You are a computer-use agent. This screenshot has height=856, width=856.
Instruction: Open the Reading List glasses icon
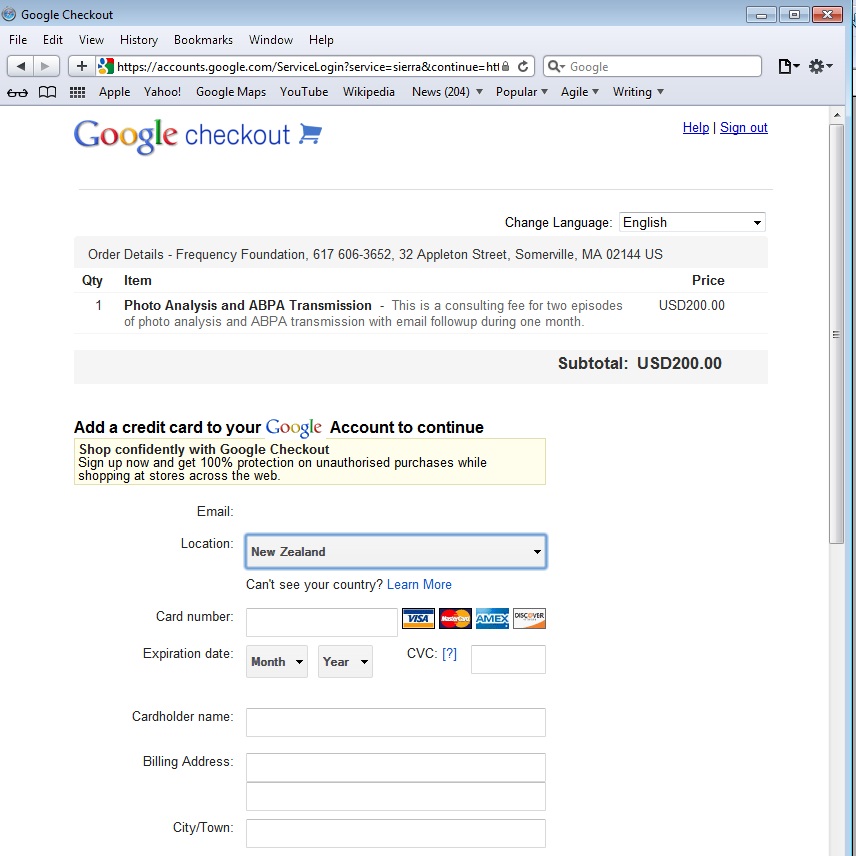point(17,92)
